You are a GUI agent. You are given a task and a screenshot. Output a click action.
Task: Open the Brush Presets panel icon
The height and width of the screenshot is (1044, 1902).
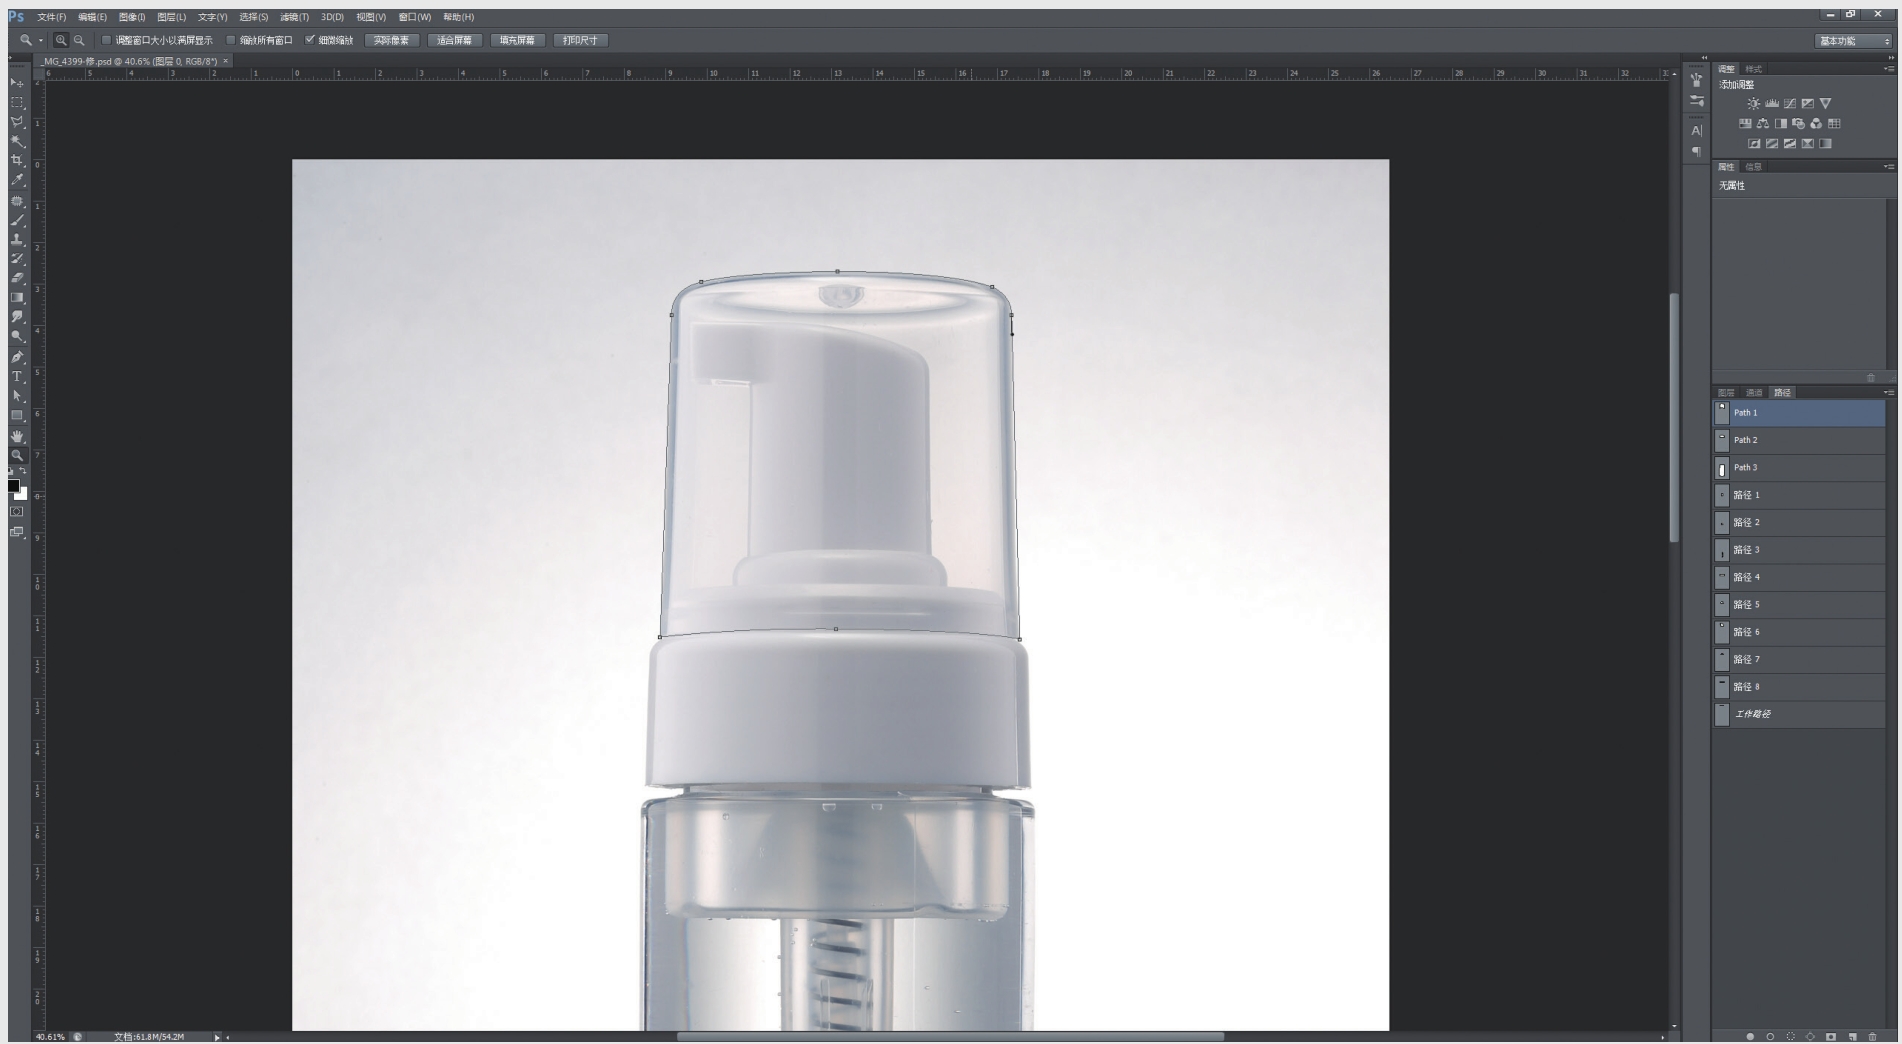click(1697, 101)
